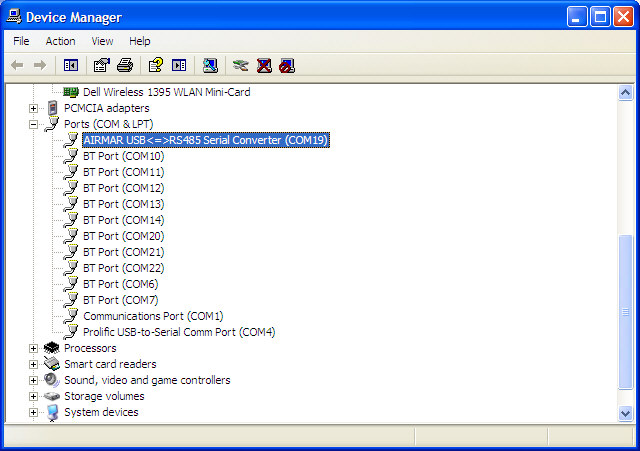Click the Ports (COM & LPT) category icon
The height and width of the screenshot is (451, 640).
(x=52, y=124)
